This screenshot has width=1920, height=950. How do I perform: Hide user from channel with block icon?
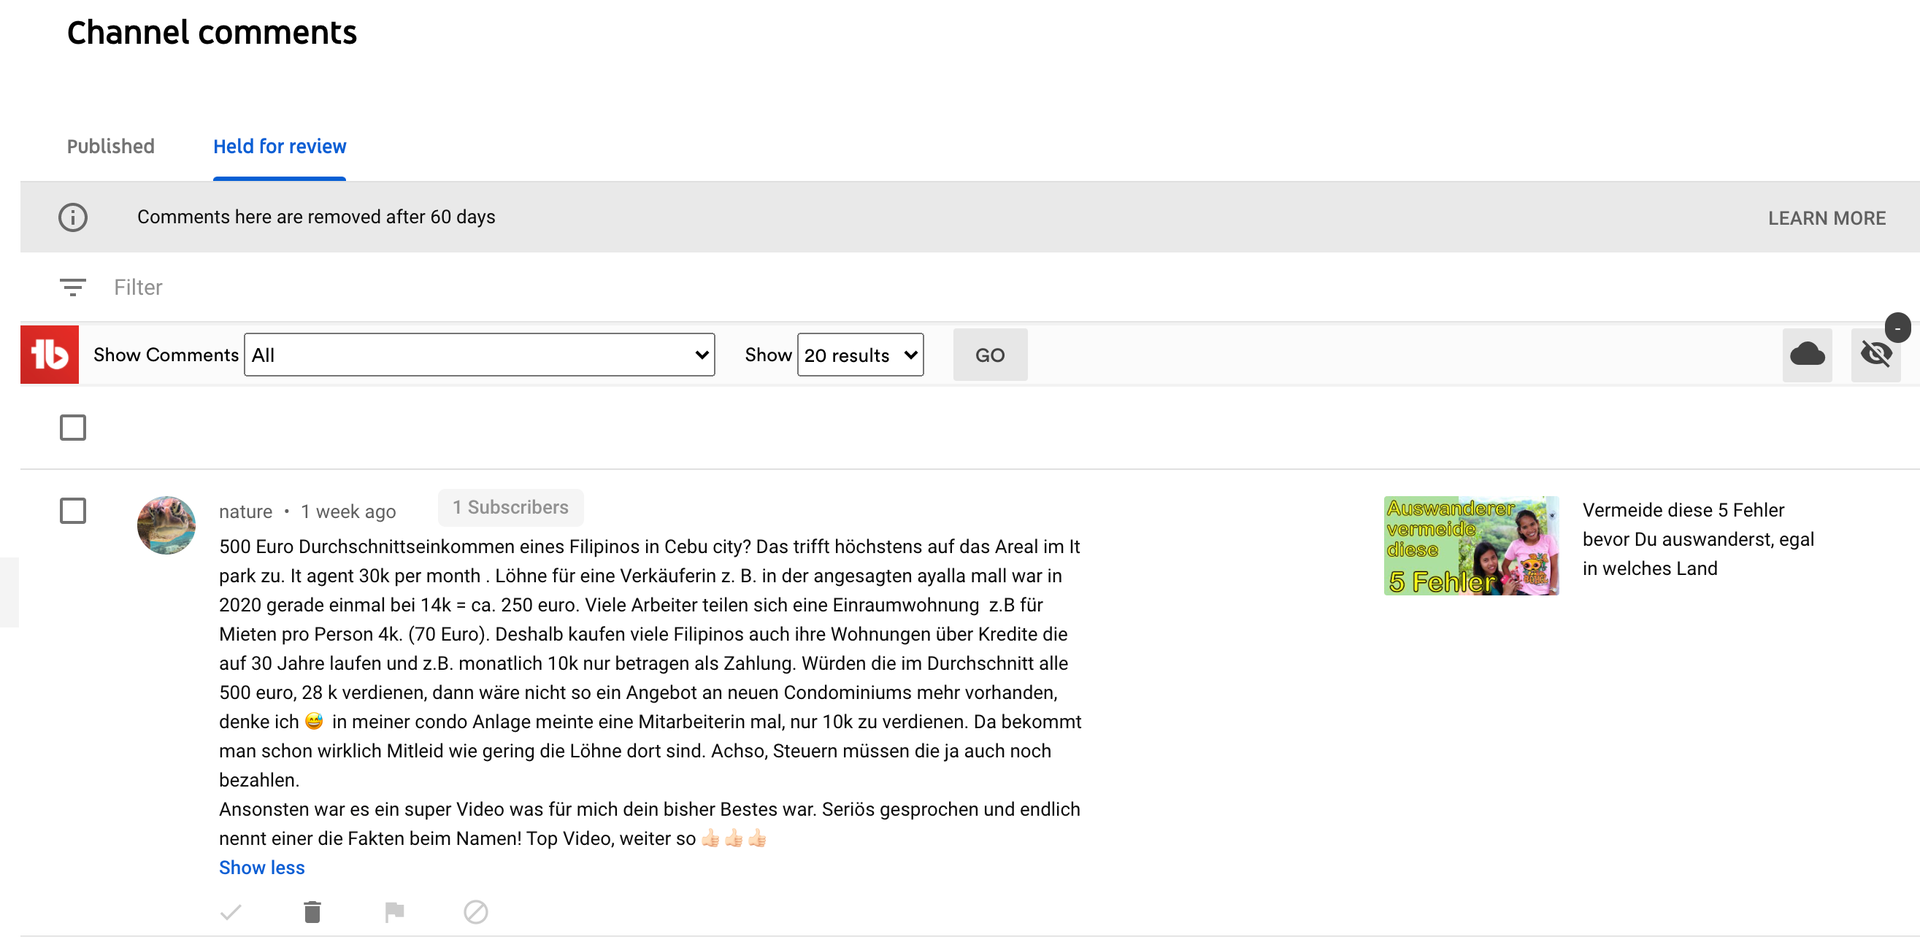coord(476,912)
